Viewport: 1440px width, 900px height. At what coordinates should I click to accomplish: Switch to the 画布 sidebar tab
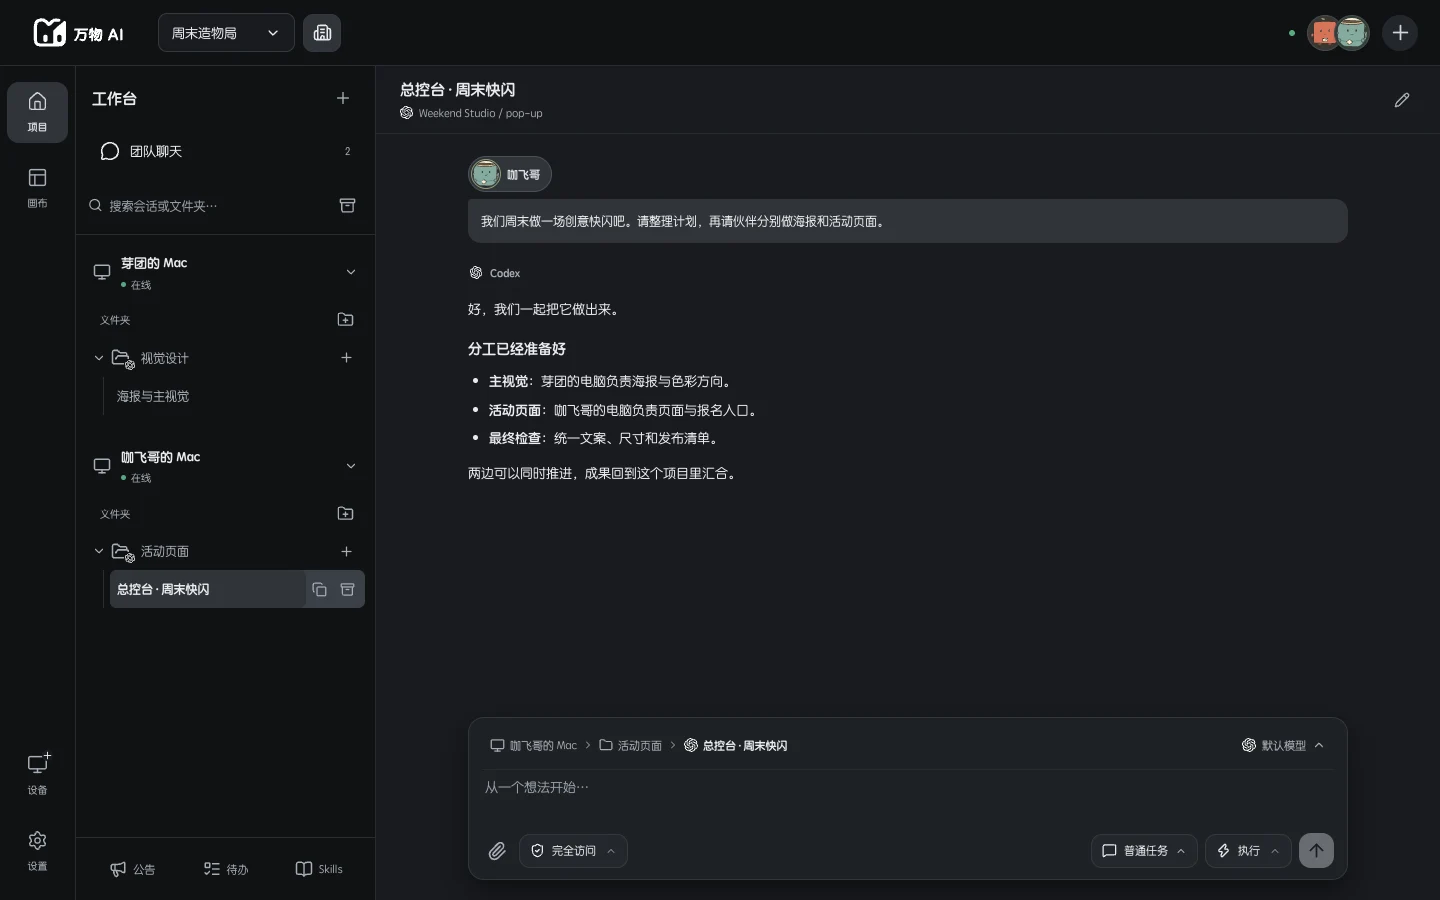click(37, 188)
